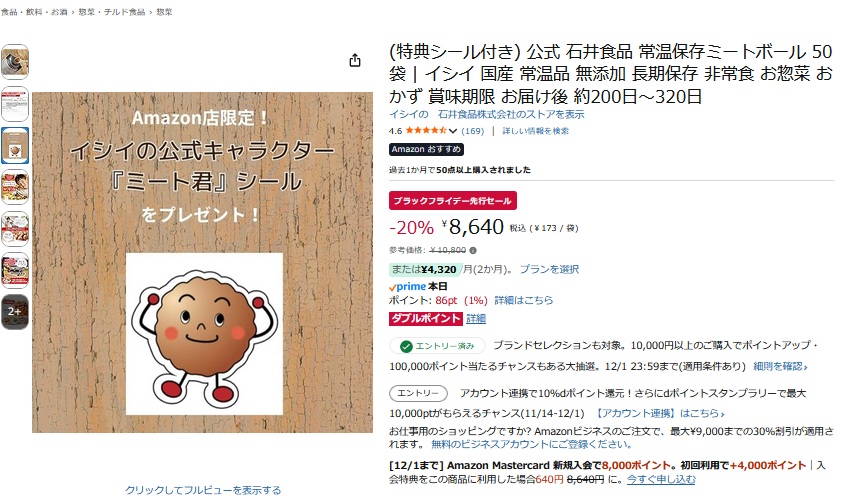Show the 2+ more images thumbnail
This screenshot has width=849, height=498.
[x=15, y=312]
